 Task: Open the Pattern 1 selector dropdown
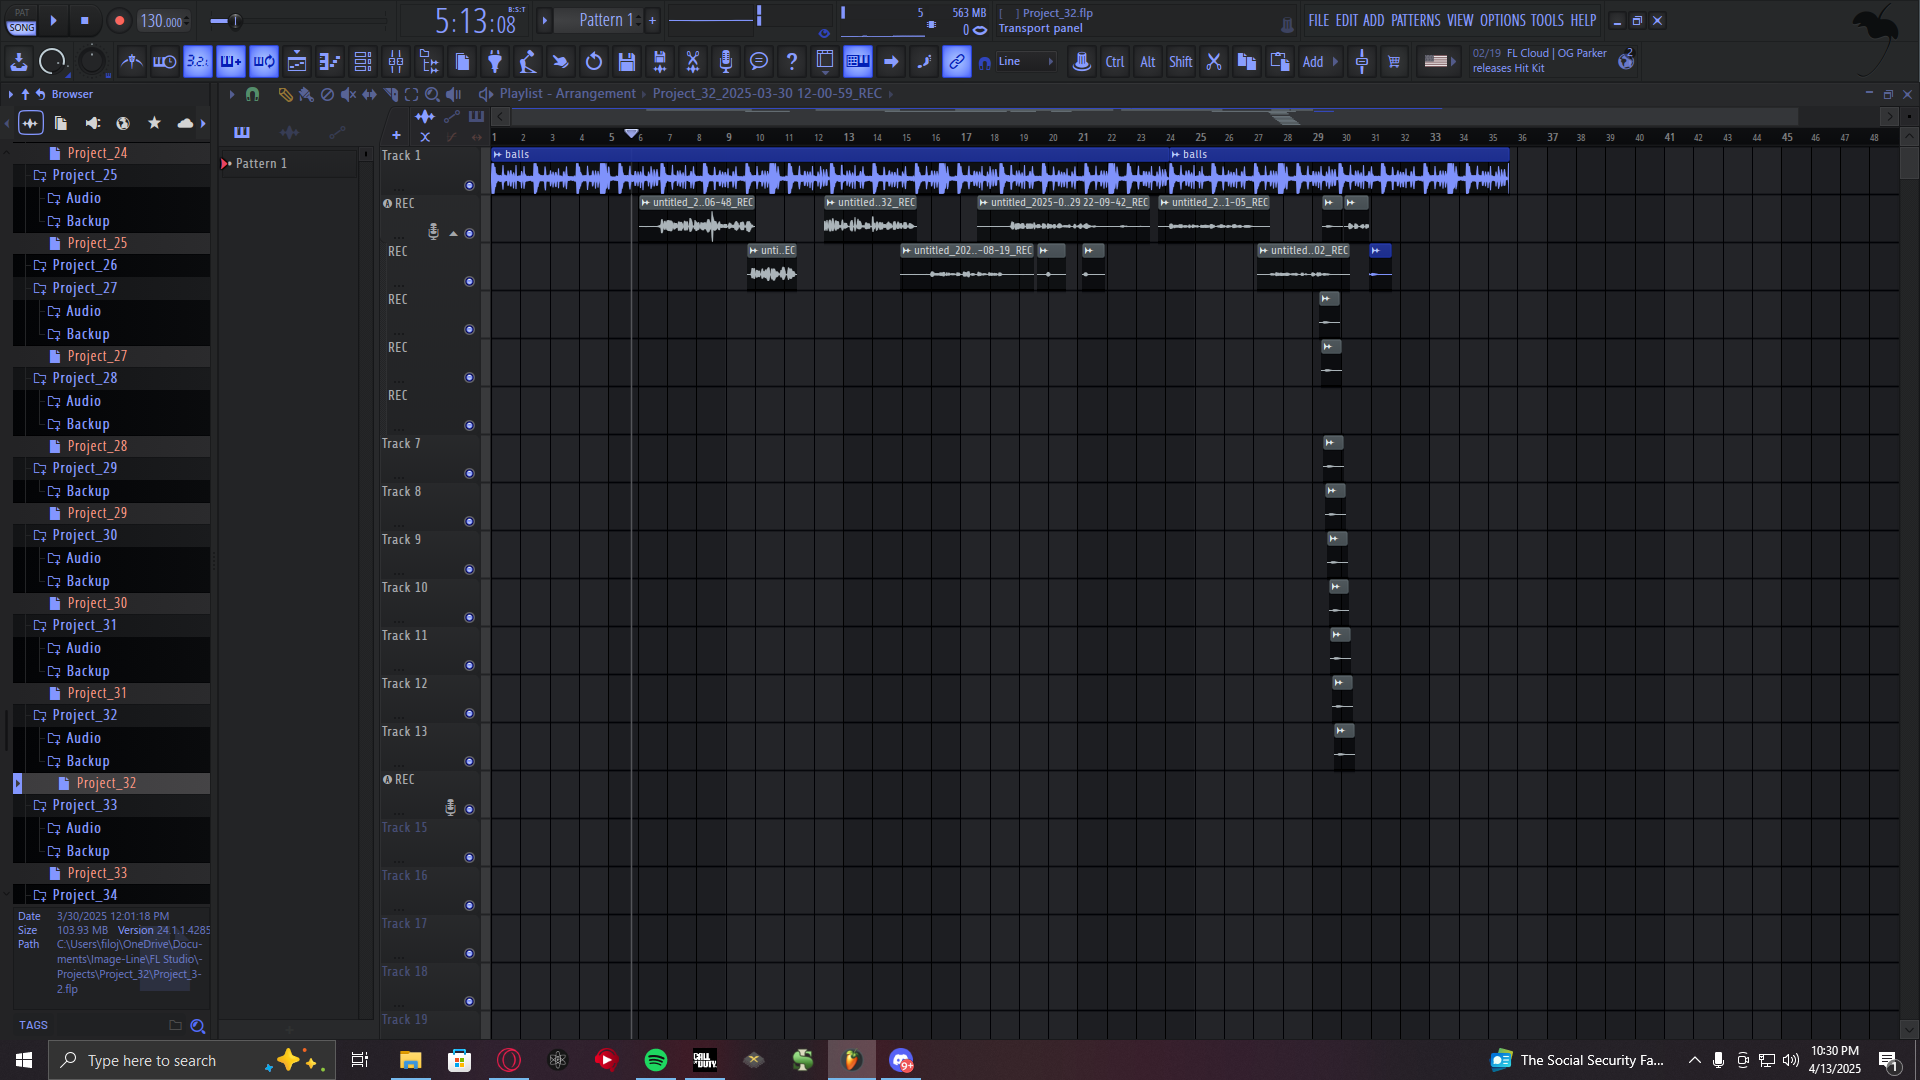click(x=606, y=20)
